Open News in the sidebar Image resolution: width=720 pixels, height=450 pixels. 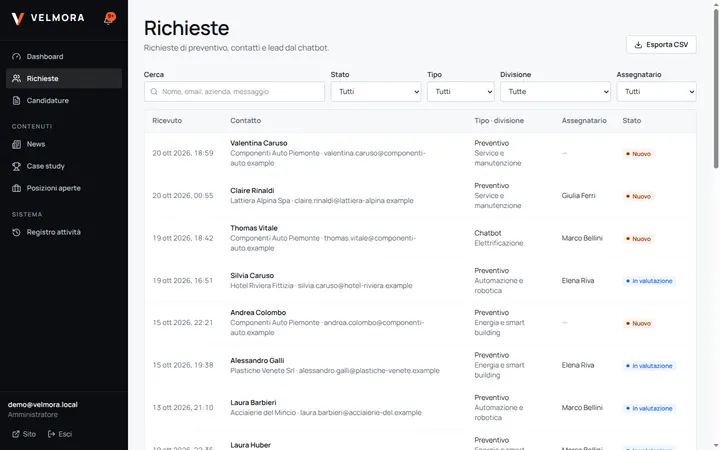[64, 144]
